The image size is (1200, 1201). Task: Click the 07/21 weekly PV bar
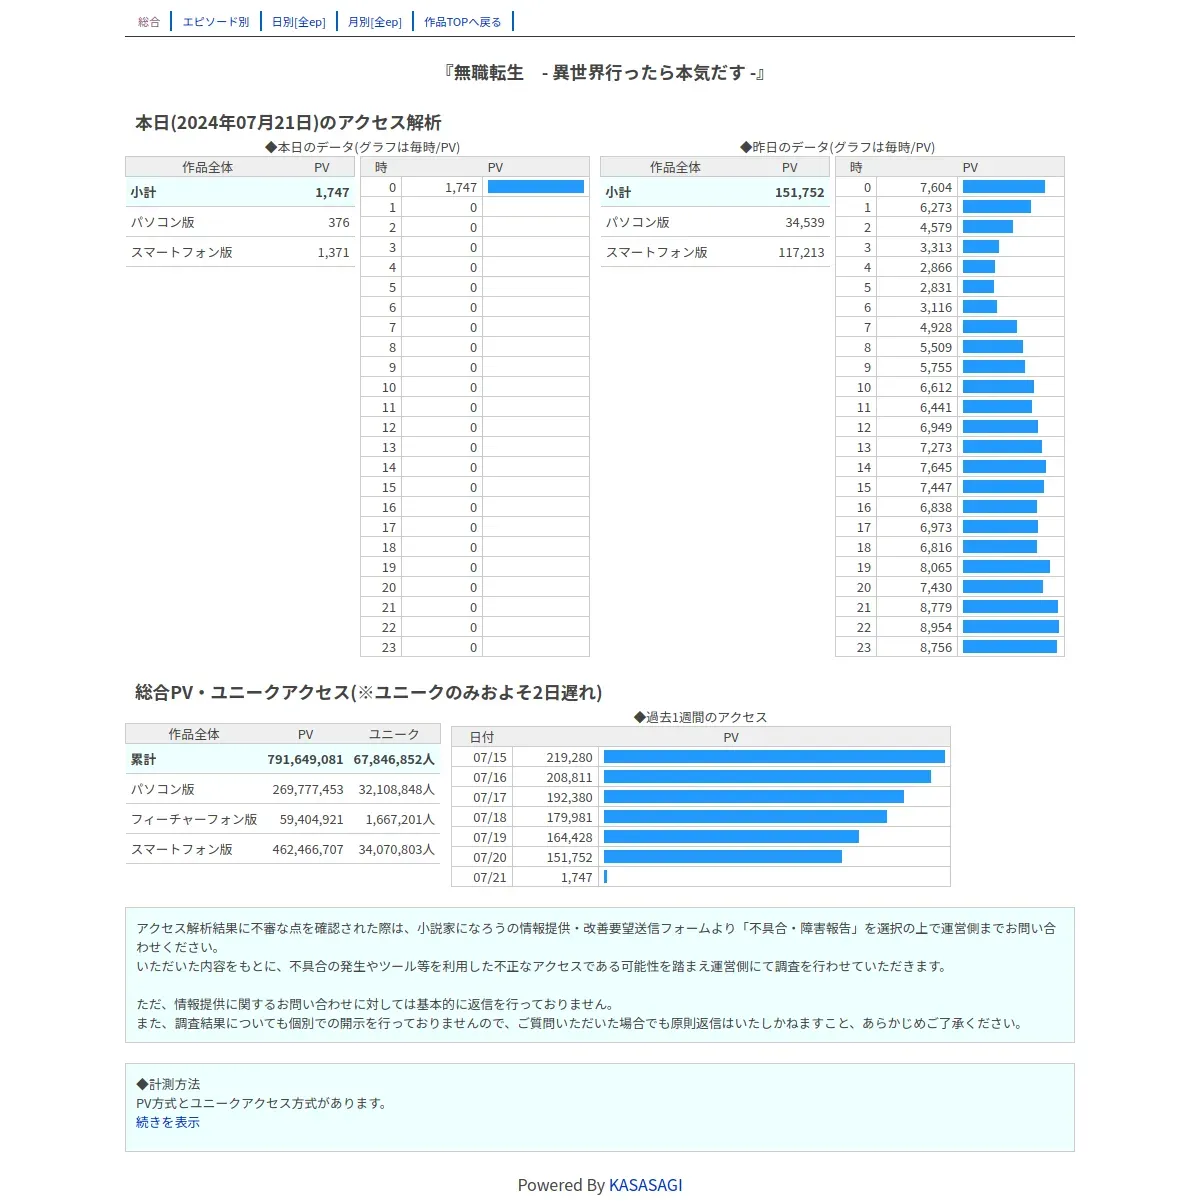tap(605, 877)
